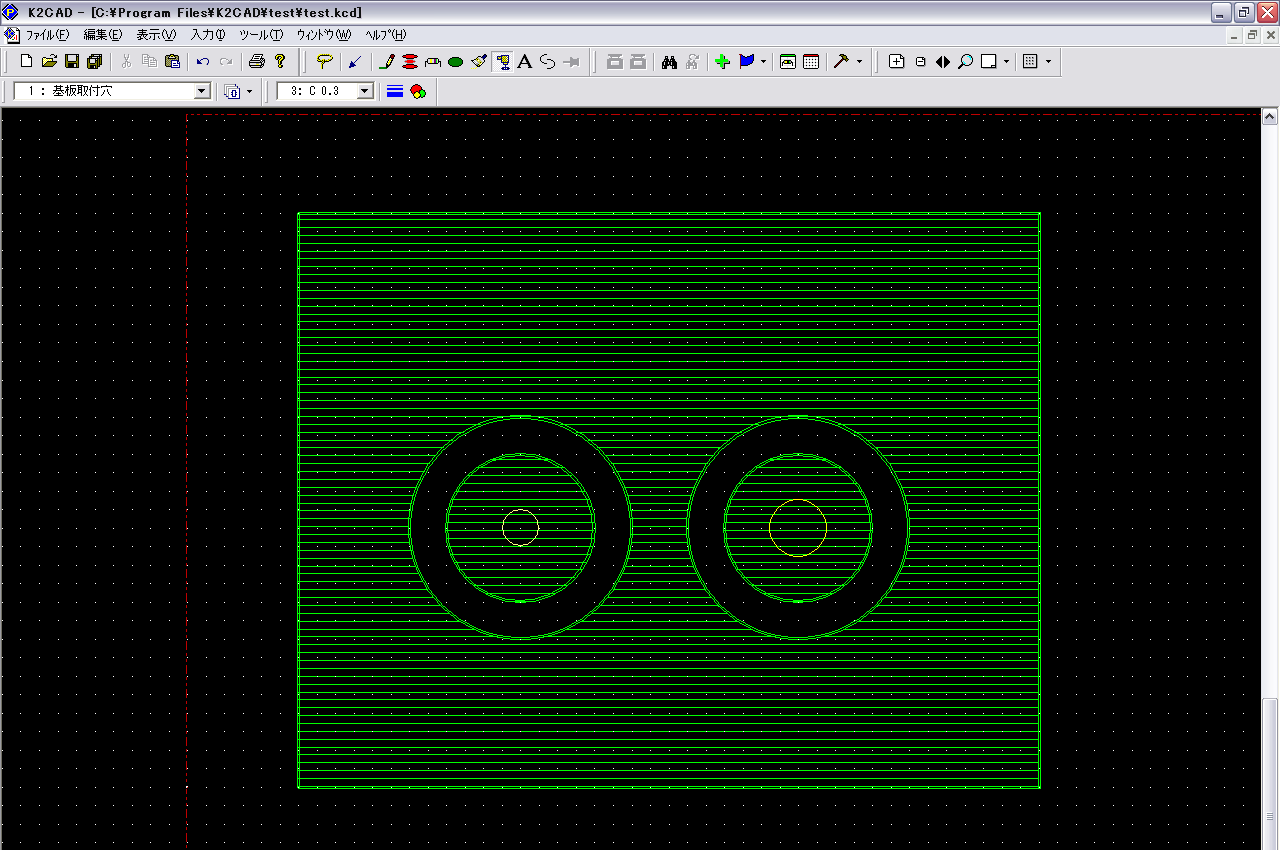Open the ファイル(F) menu
Screen dimensions: 1280x850
47,35
